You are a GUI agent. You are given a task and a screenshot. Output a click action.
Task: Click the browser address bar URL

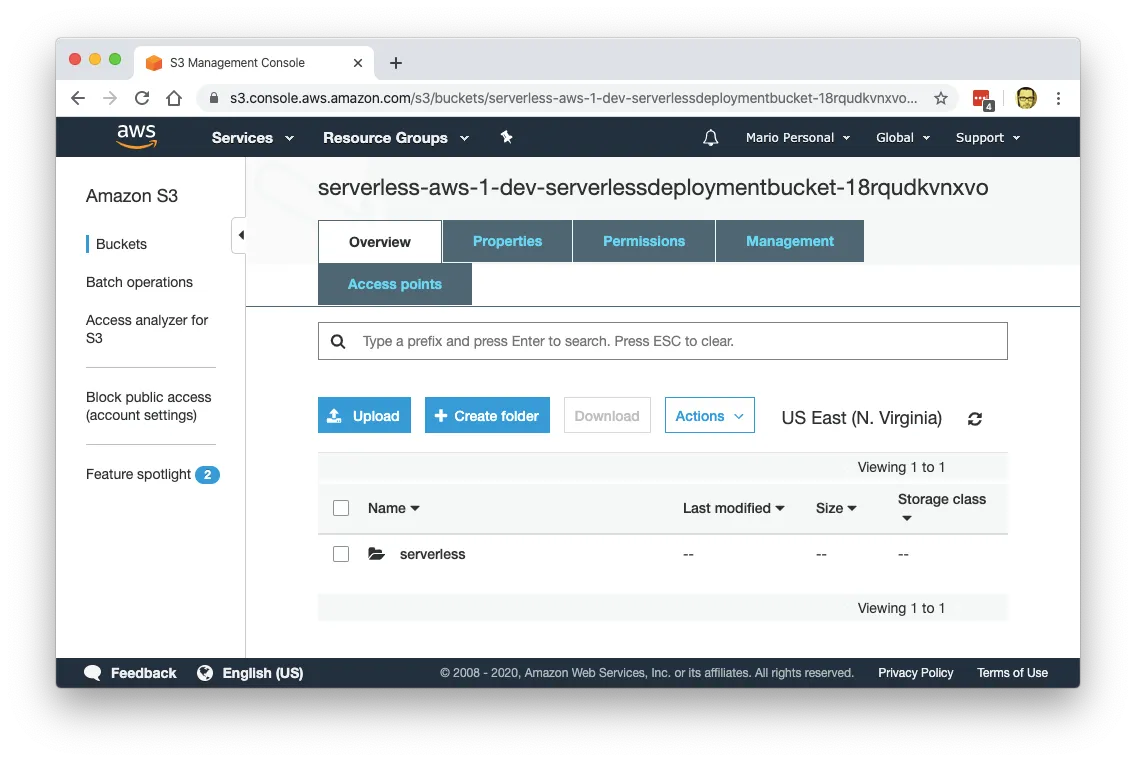(573, 99)
